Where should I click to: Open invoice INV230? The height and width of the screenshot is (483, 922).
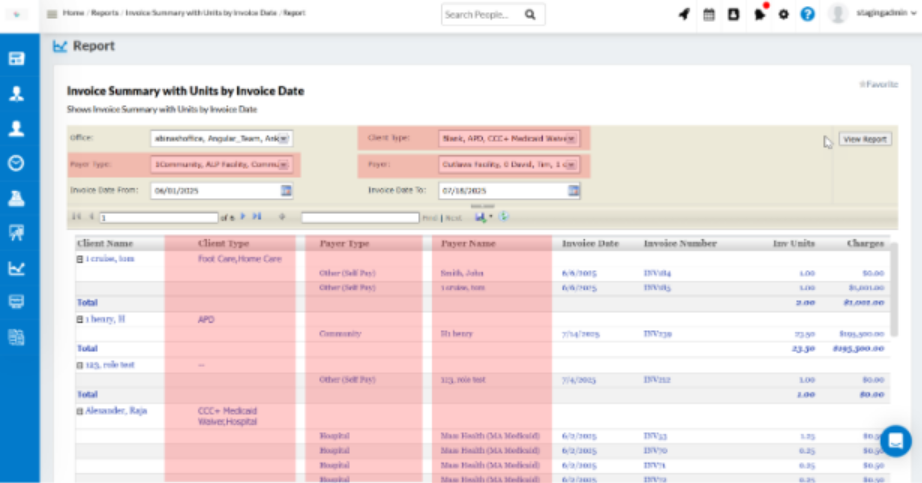click(x=657, y=334)
